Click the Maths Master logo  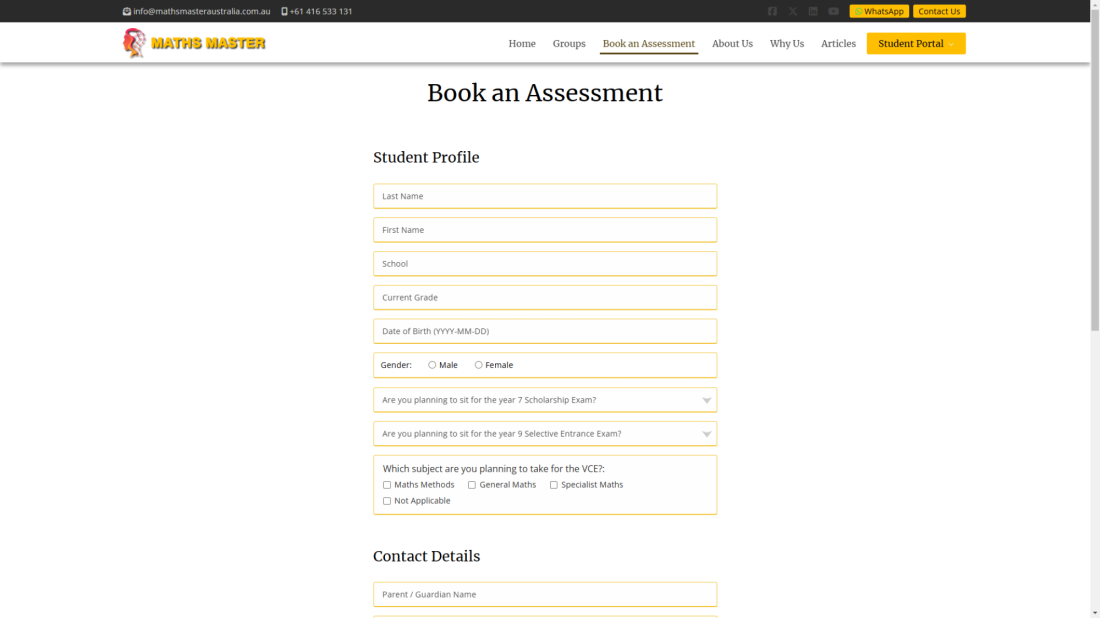tap(194, 43)
